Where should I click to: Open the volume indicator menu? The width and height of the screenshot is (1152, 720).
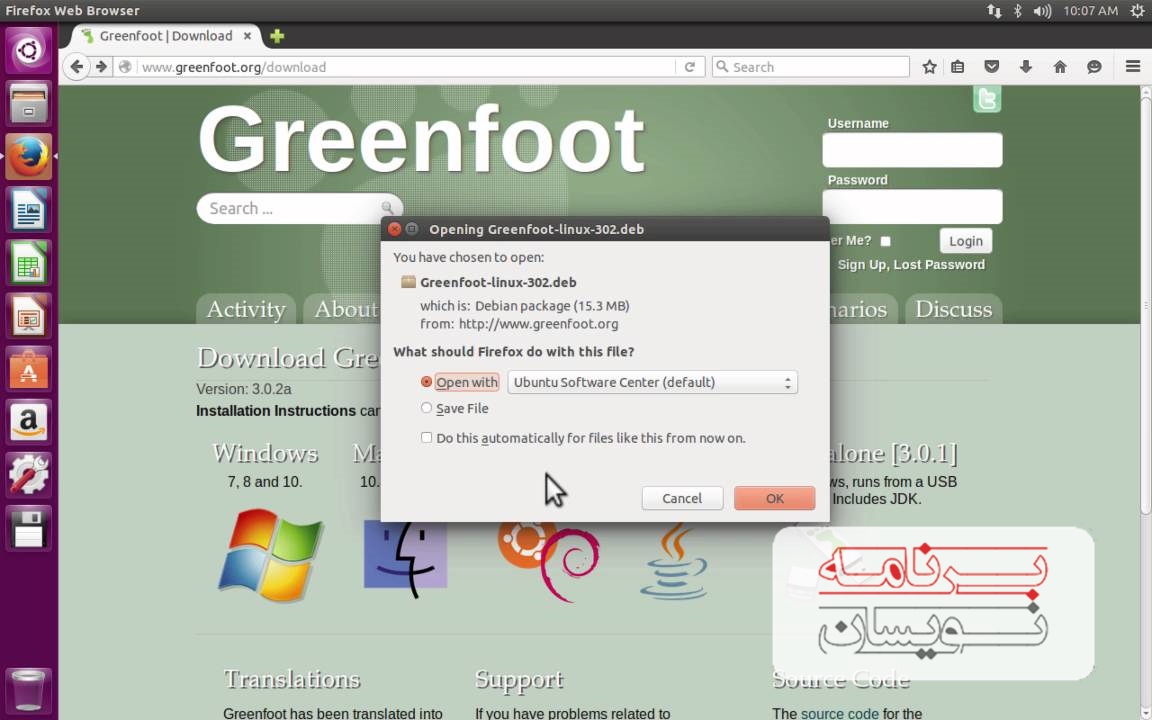(1042, 11)
